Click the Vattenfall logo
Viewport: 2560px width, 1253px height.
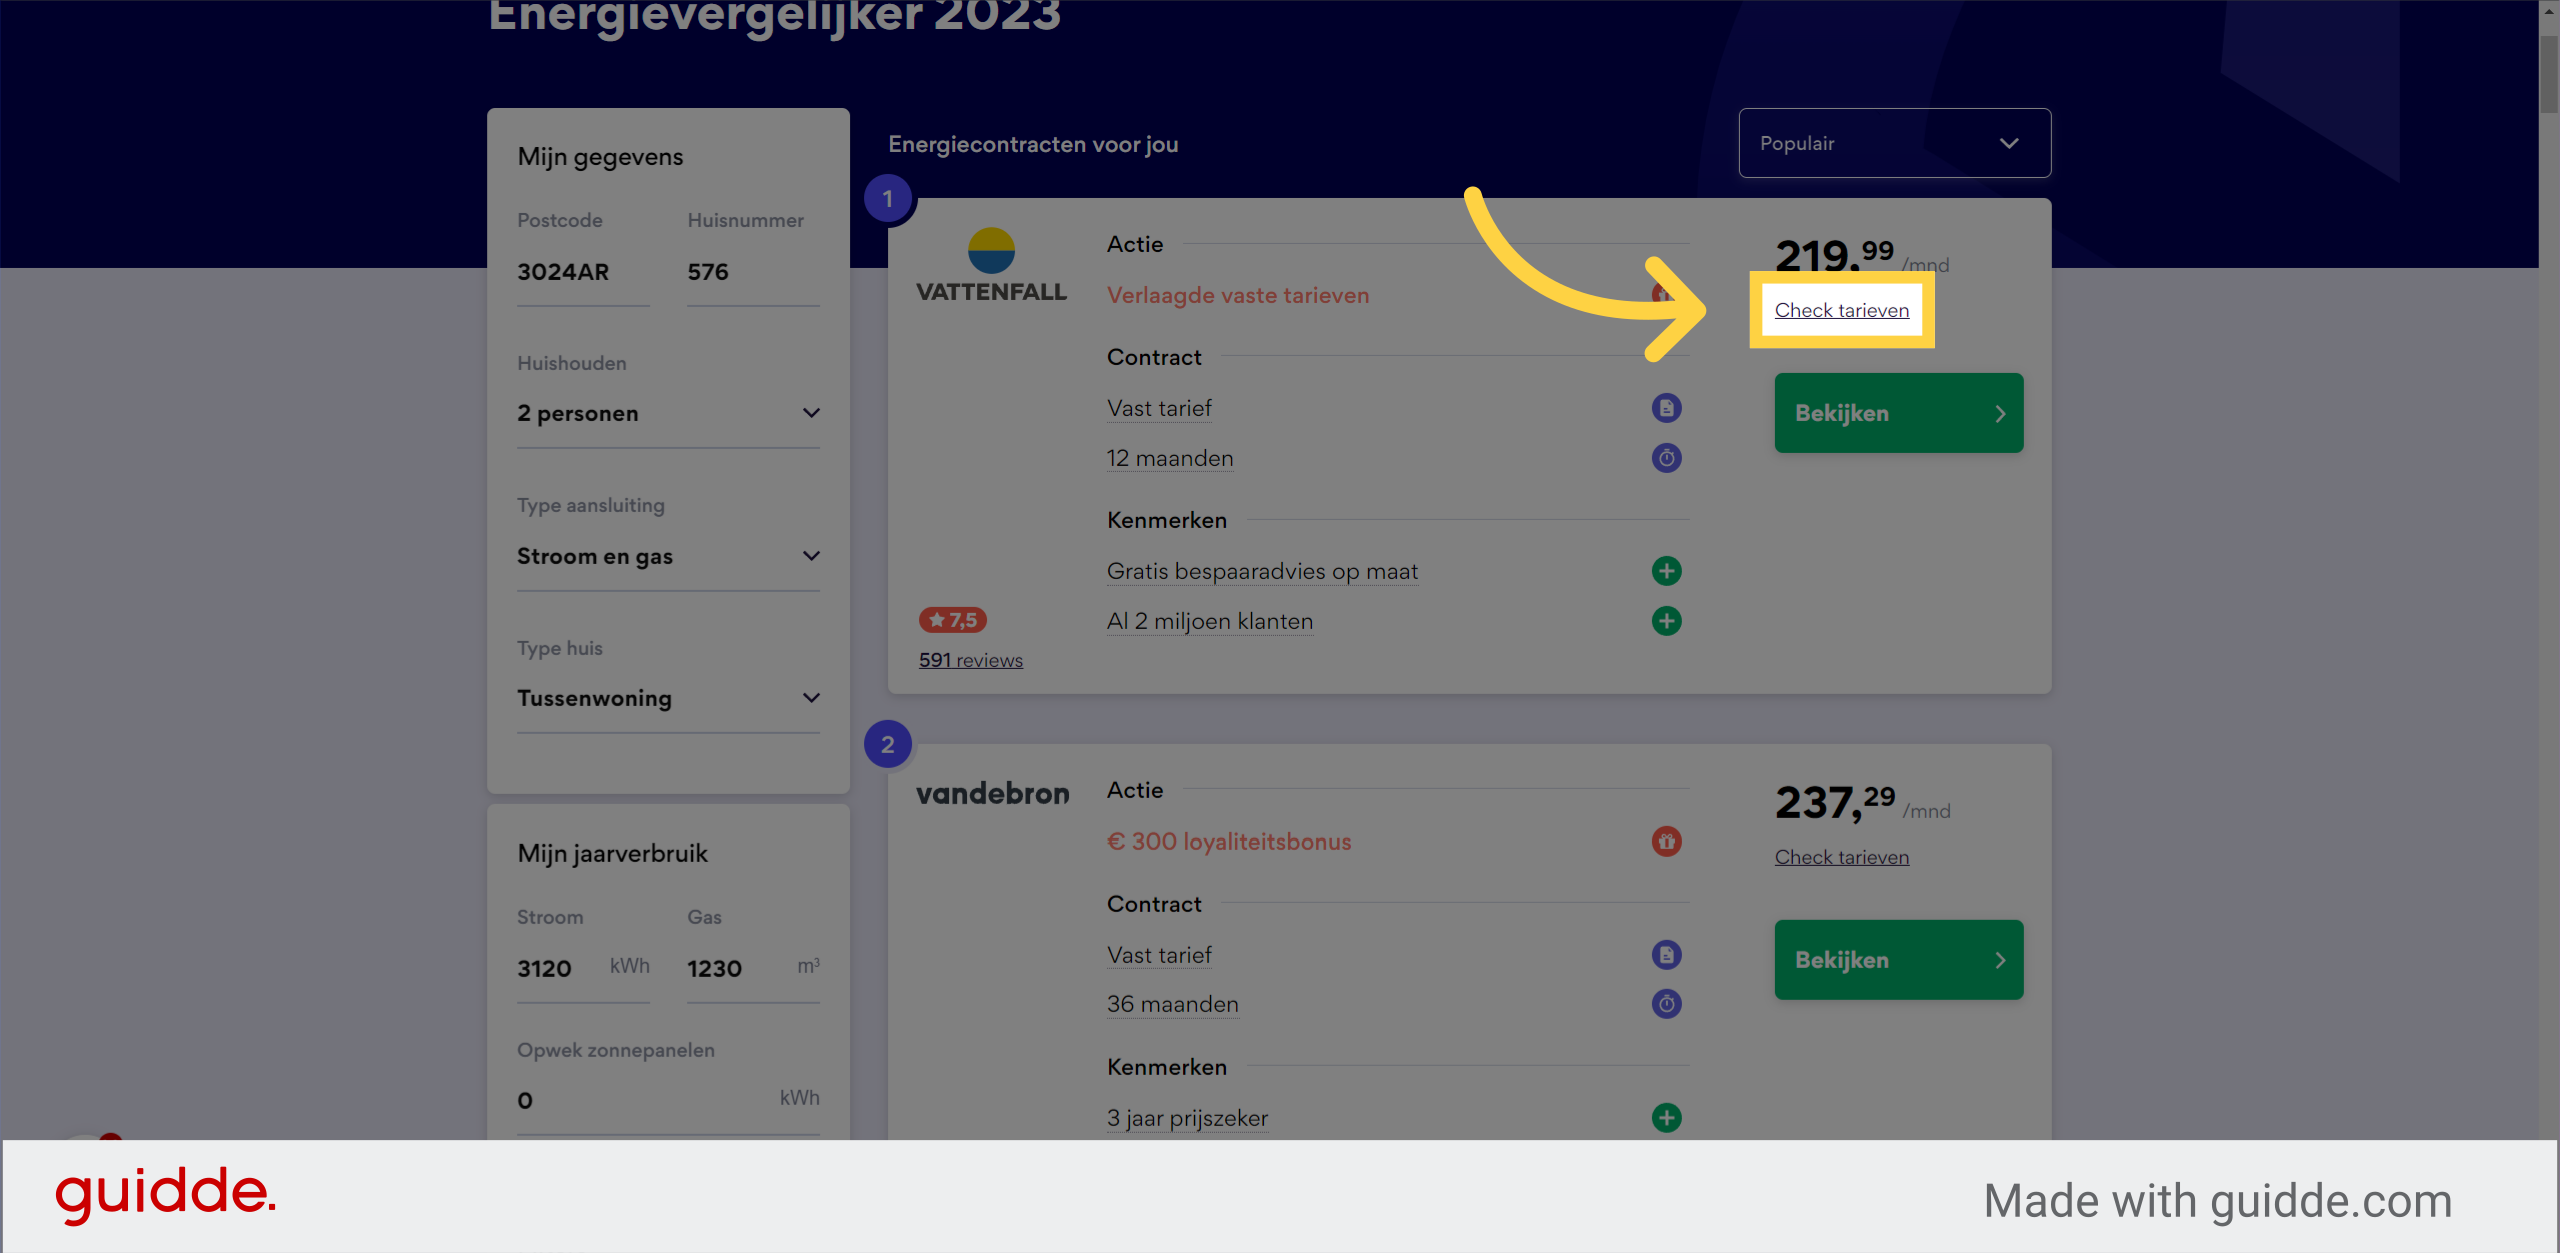click(x=991, y=266)
